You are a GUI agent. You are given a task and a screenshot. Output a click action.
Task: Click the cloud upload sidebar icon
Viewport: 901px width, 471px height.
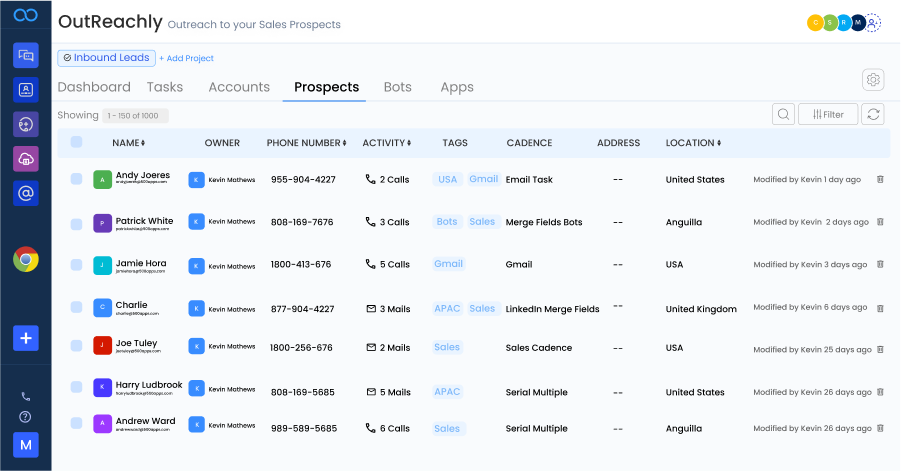coord(26,158)
